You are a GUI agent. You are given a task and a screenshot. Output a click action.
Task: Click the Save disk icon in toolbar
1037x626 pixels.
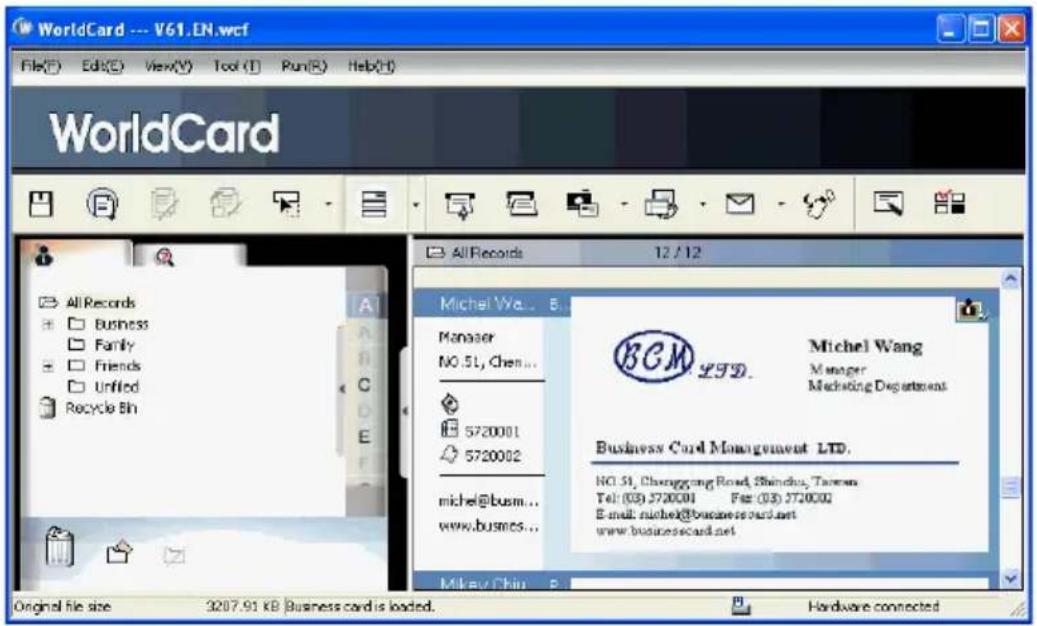[41, 204]
